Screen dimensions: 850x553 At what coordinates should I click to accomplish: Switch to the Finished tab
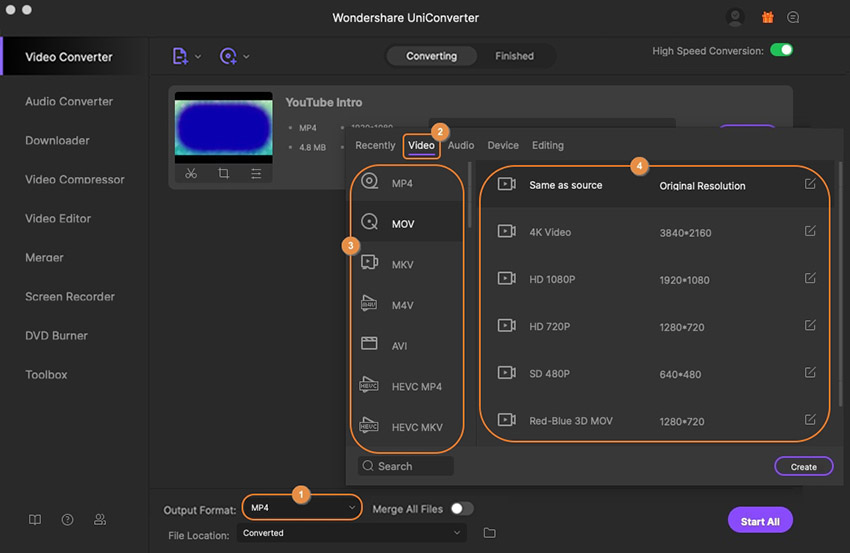click(x=514, y=56)
